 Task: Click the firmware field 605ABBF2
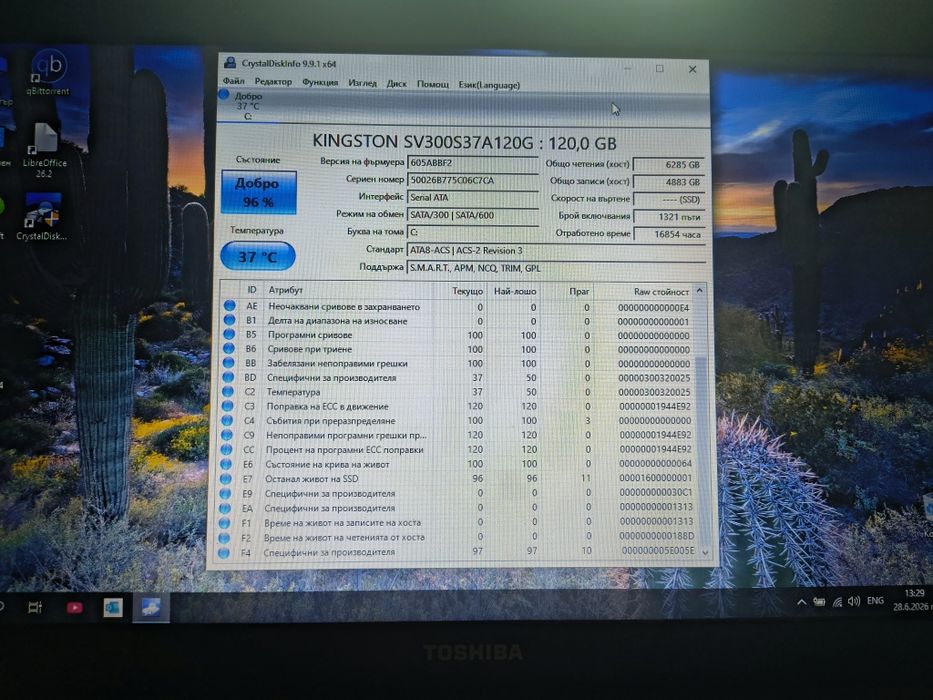pos(473,163)
